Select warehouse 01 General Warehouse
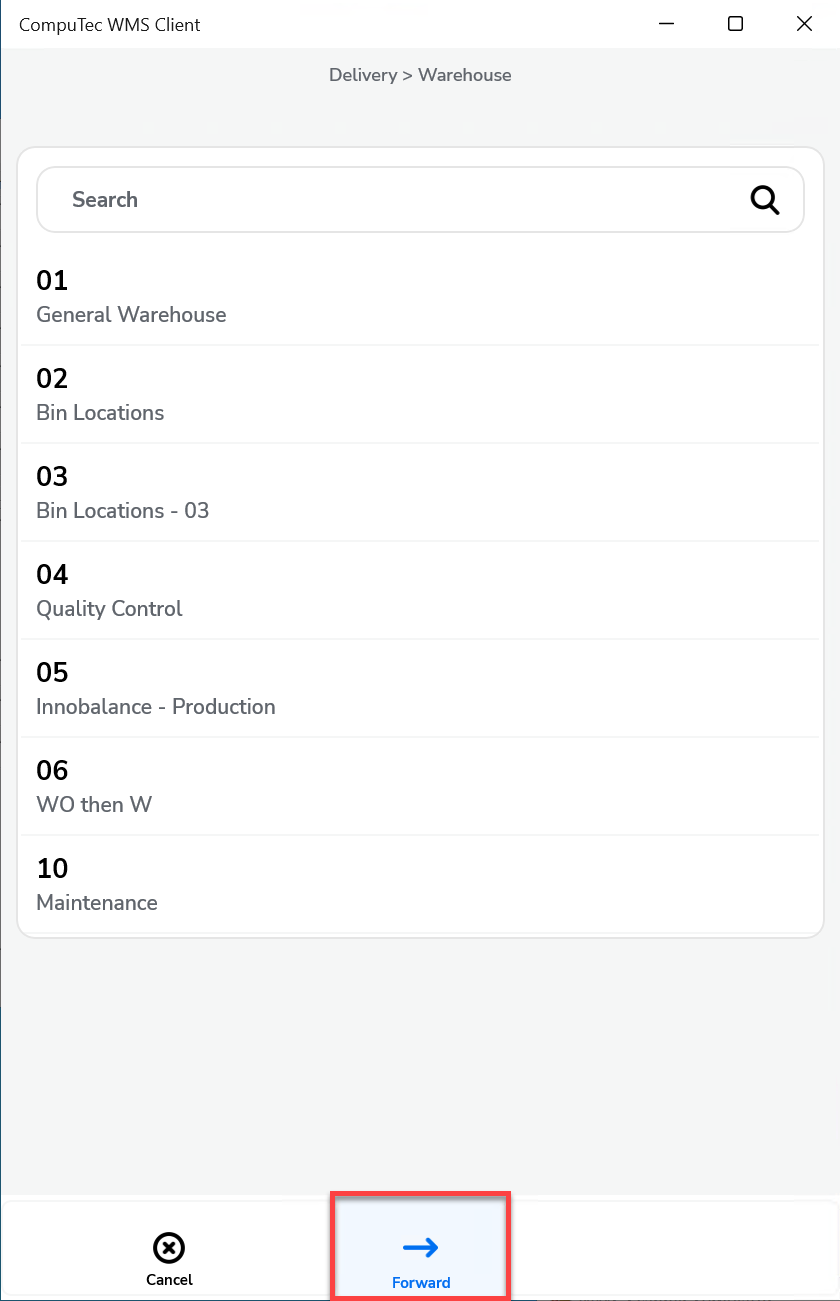Viewport: 840px width, 1301px height. 420,296
